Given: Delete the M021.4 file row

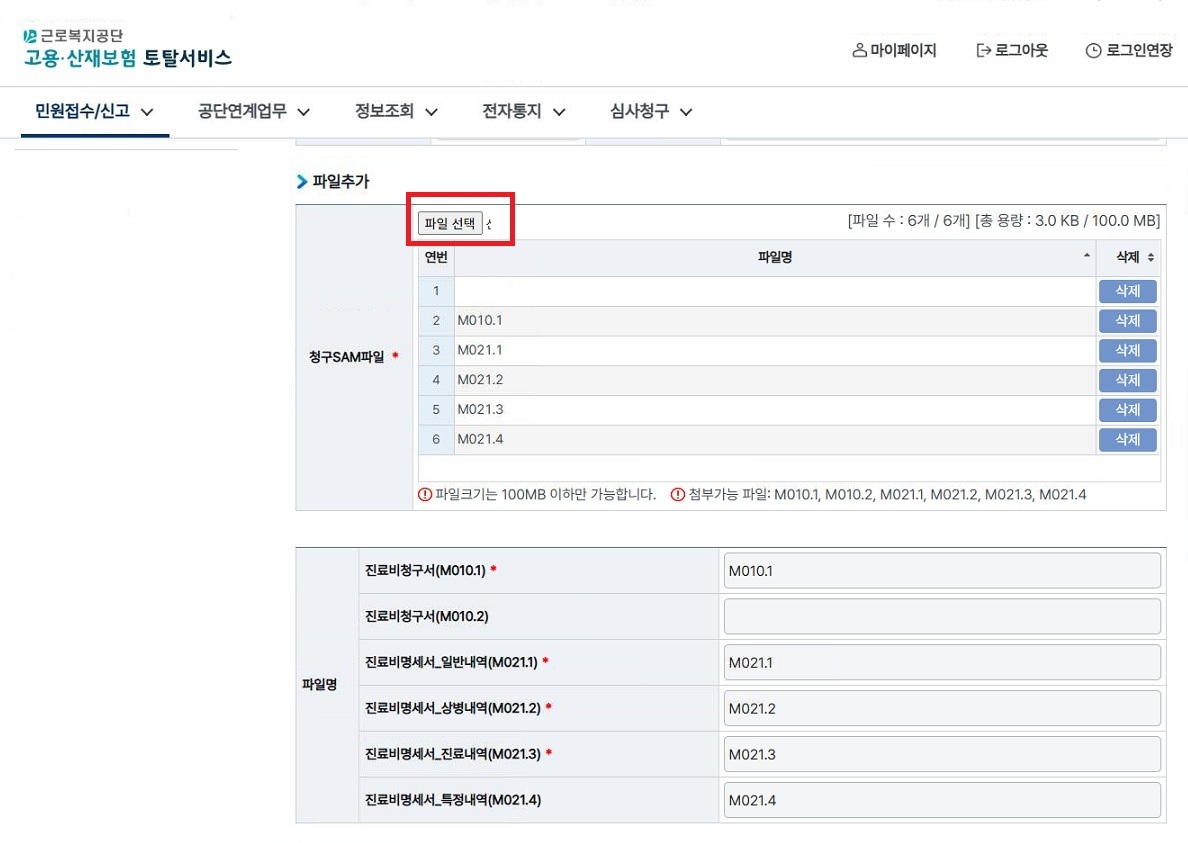Looking at the screenshot, I should (x=1127, y=440).
